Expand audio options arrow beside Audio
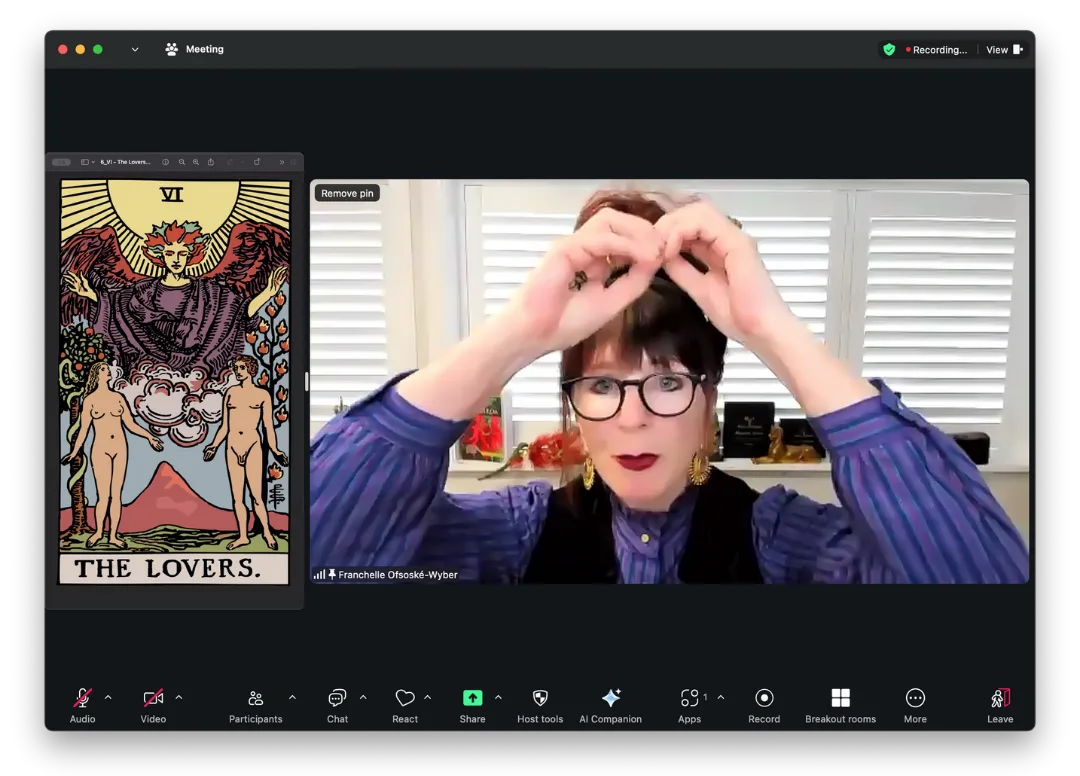Screen dimensions: 1080x776 click(x=108, y=697)
